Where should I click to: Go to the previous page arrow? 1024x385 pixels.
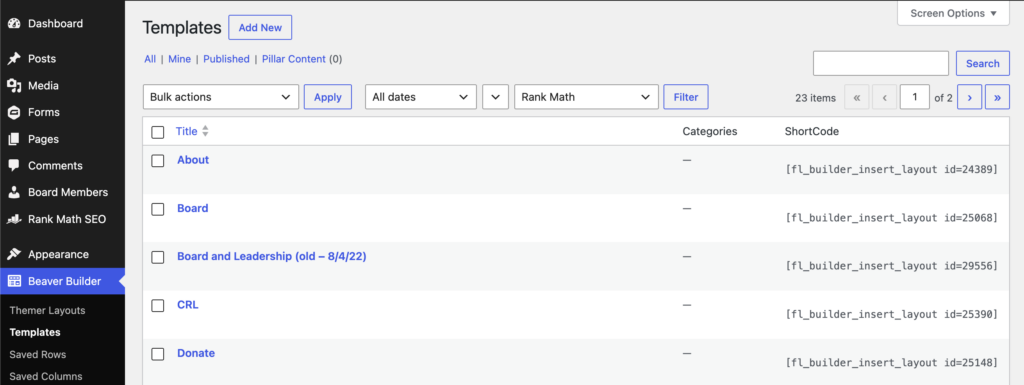click(884, 97)
